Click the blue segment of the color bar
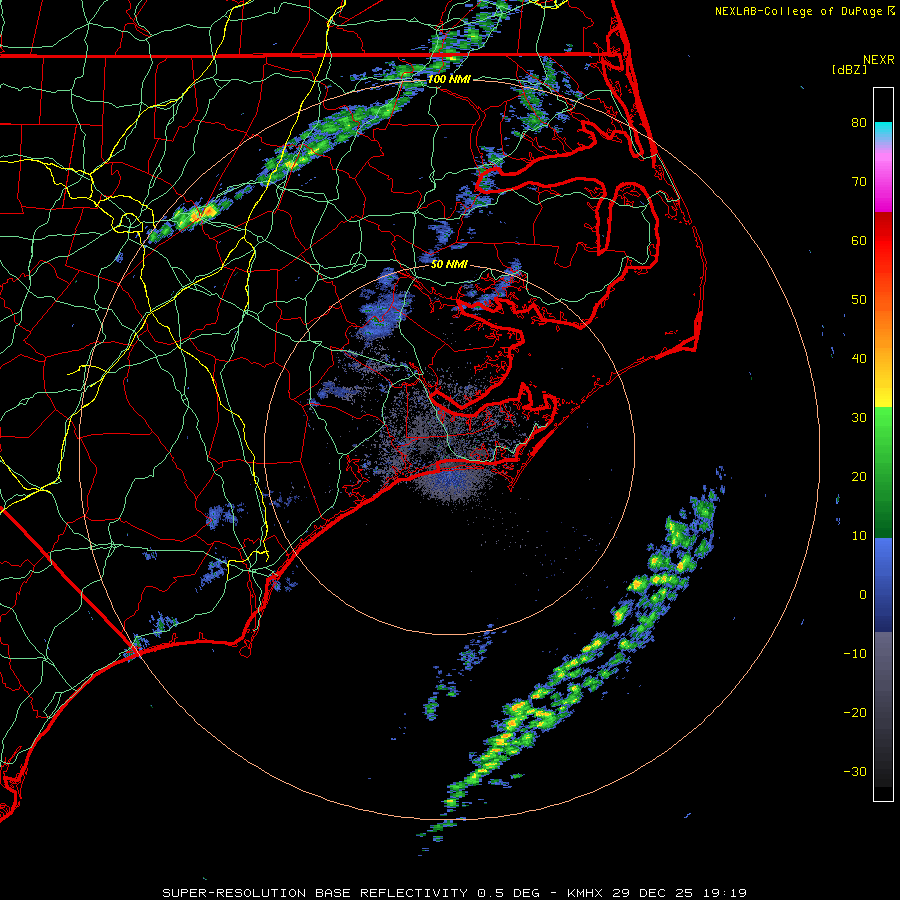Screen dimensions: 900x900 click(883, 585)
